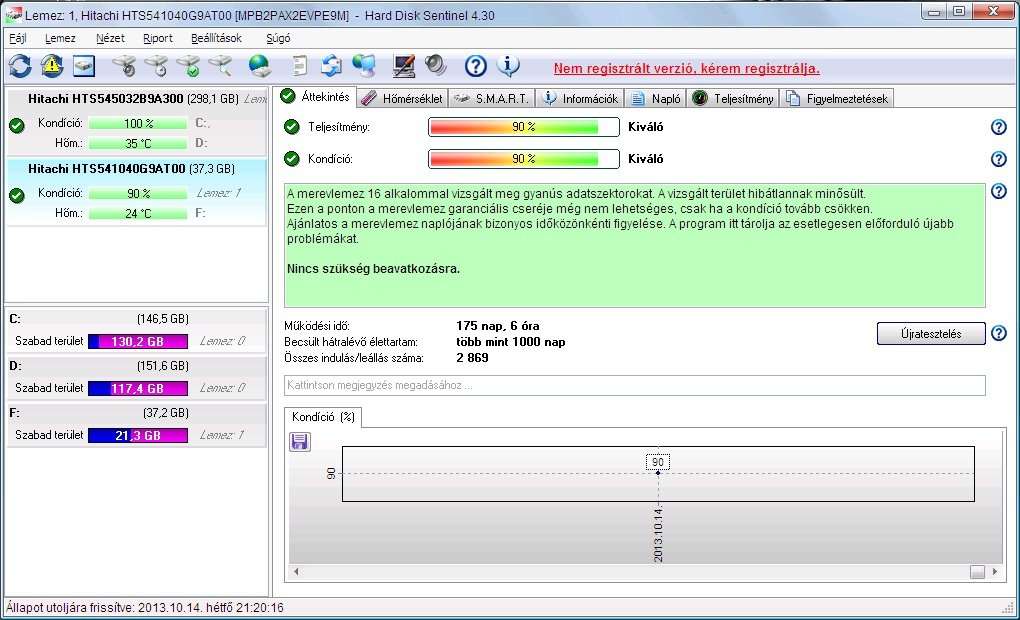Click the disk with magnifier surface test icon
Image resolution: width=1020 pixels, height=620 pixels.
pyautogui.click(x=220, y=66)
